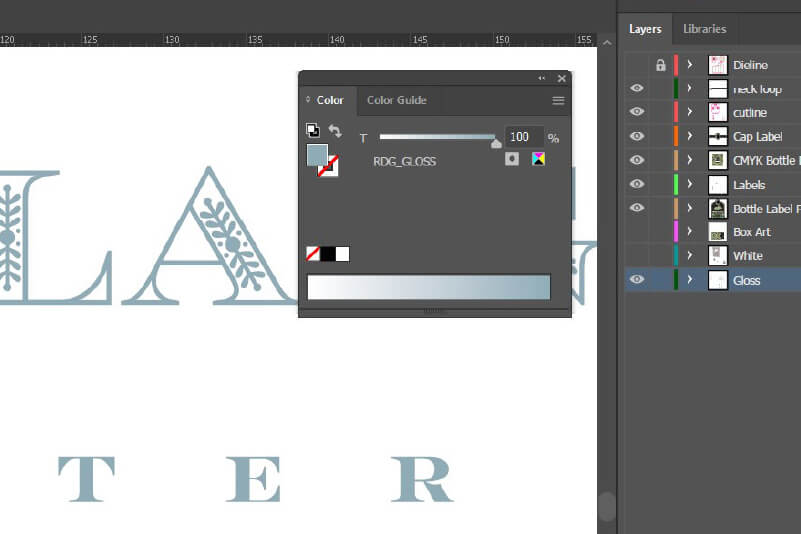The image size is (801, 534).
Task: Select the neck loop layer by name
Action: (757, 89)
